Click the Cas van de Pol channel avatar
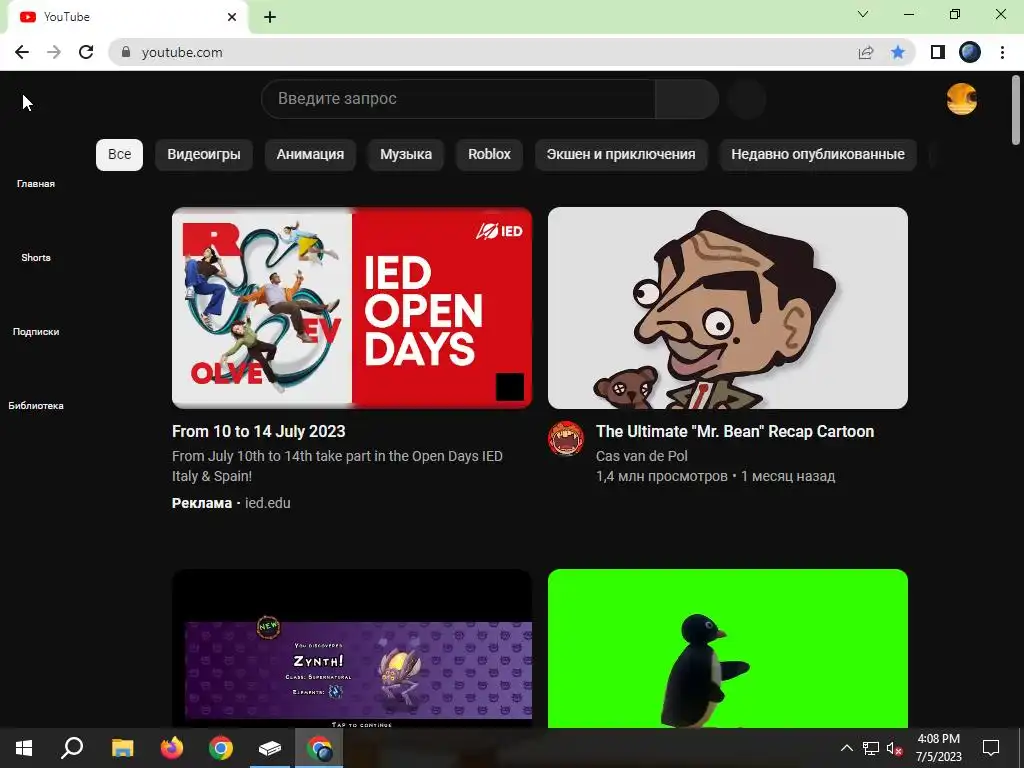The image size is (1024, 768). 566,438
